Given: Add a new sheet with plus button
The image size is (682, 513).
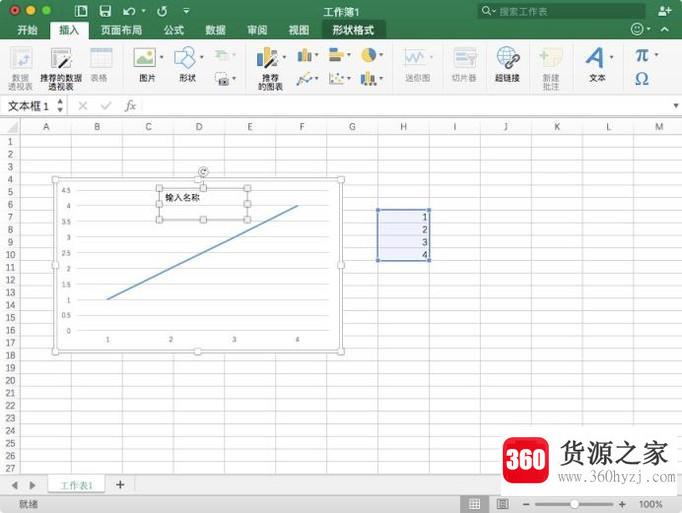Looking at the screenshot, I should tap(120, 484).
